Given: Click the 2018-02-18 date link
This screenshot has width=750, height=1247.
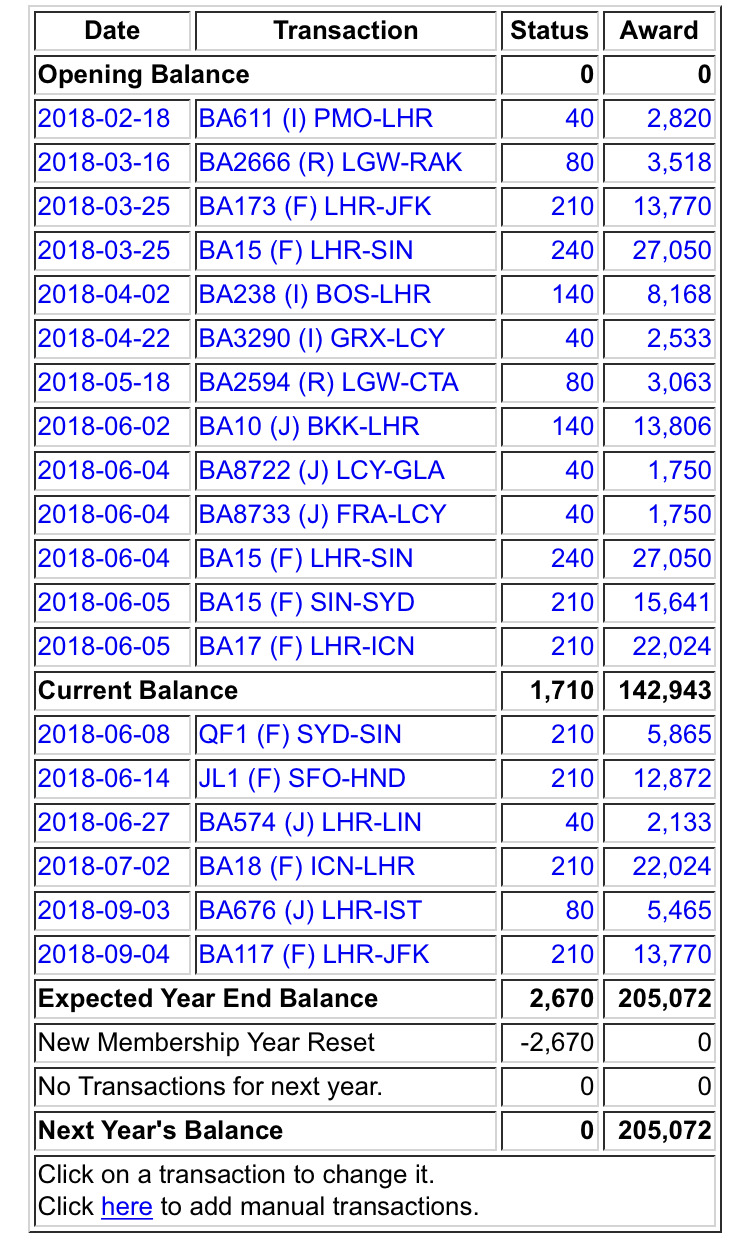Looking at the screenshot, I should point(104,119).
